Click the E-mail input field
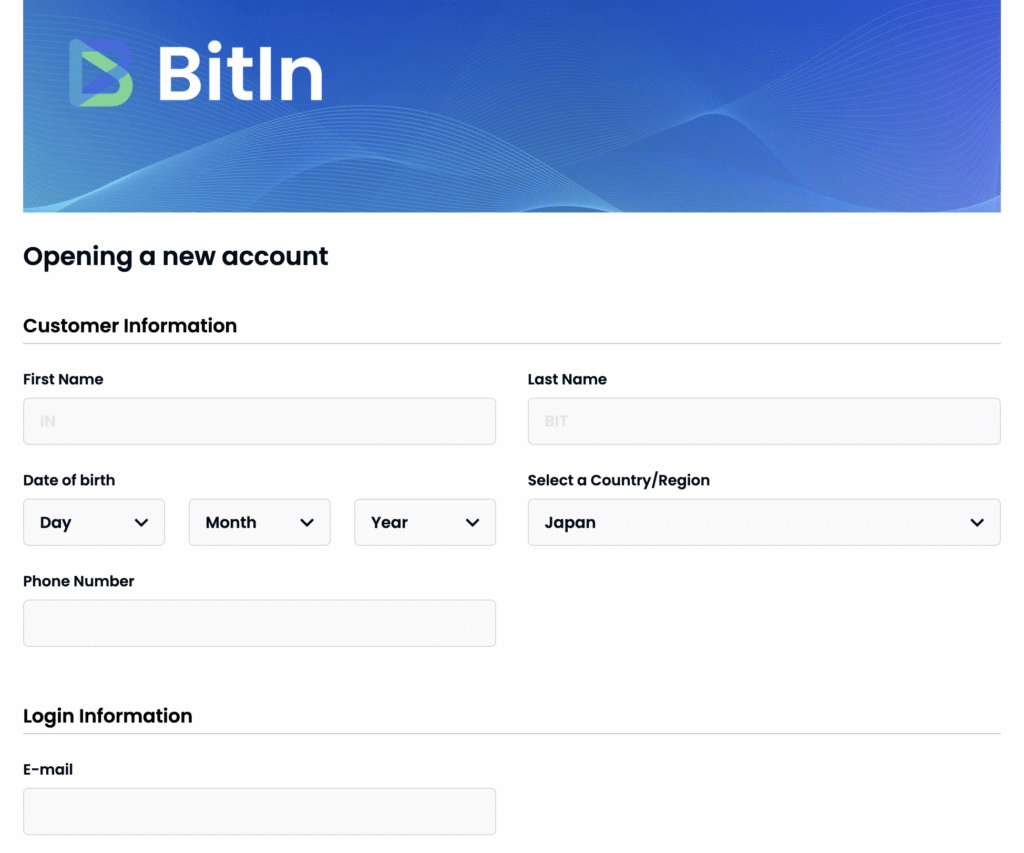 [x=259, y=811]
